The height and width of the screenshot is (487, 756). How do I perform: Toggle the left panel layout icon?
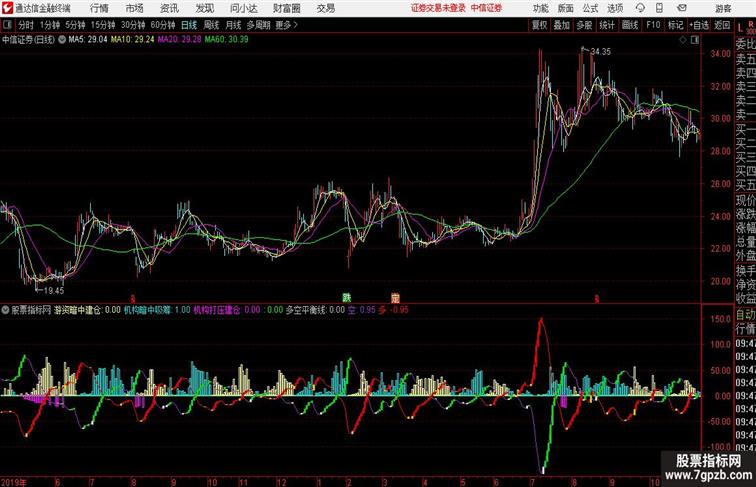7,25
